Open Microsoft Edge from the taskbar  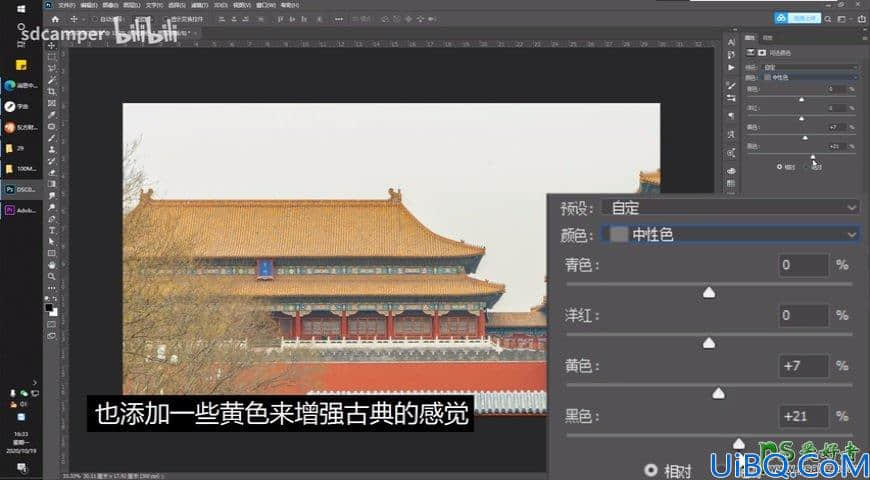coord(21,85)
